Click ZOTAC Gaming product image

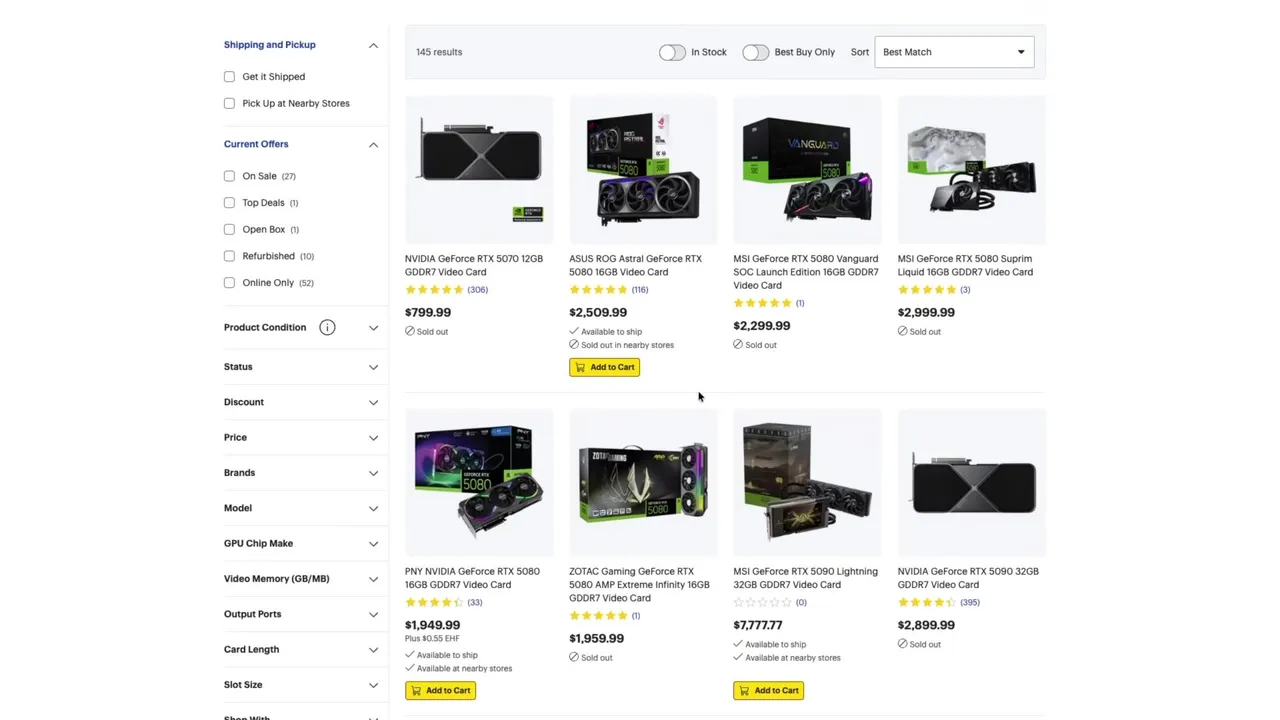(x=643, y=482)
